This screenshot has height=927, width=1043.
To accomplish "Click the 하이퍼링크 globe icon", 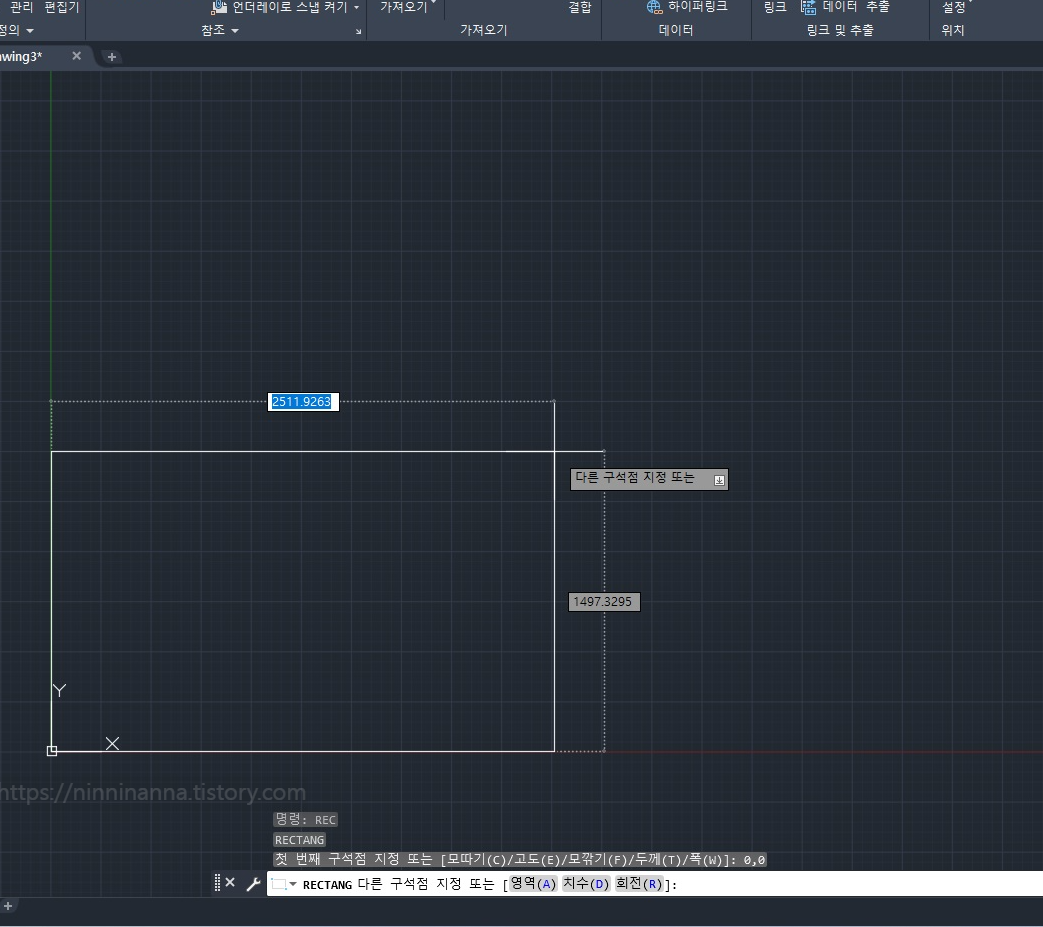I will pyautogui.click(x=655, y=7).
